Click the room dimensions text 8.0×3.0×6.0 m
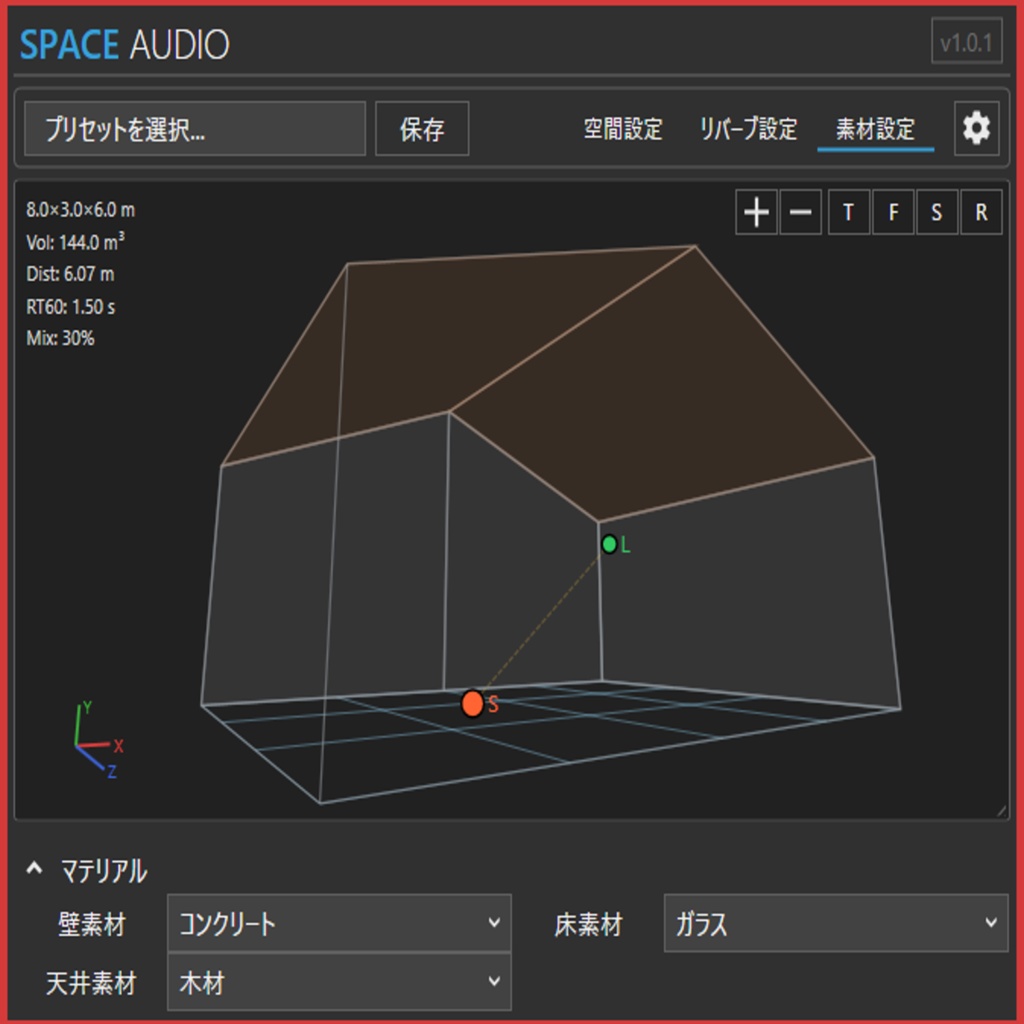Image resolution: width=1024 pixels, height=1024 pixels. (80, 210)
